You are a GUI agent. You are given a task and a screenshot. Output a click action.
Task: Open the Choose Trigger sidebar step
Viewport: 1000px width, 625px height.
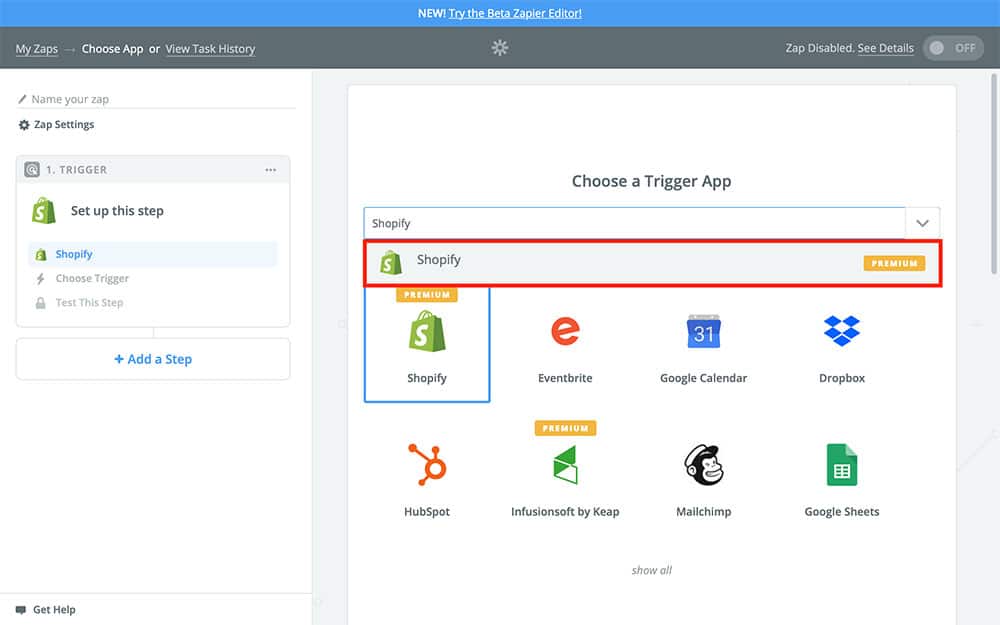click(x=92, y=279)
